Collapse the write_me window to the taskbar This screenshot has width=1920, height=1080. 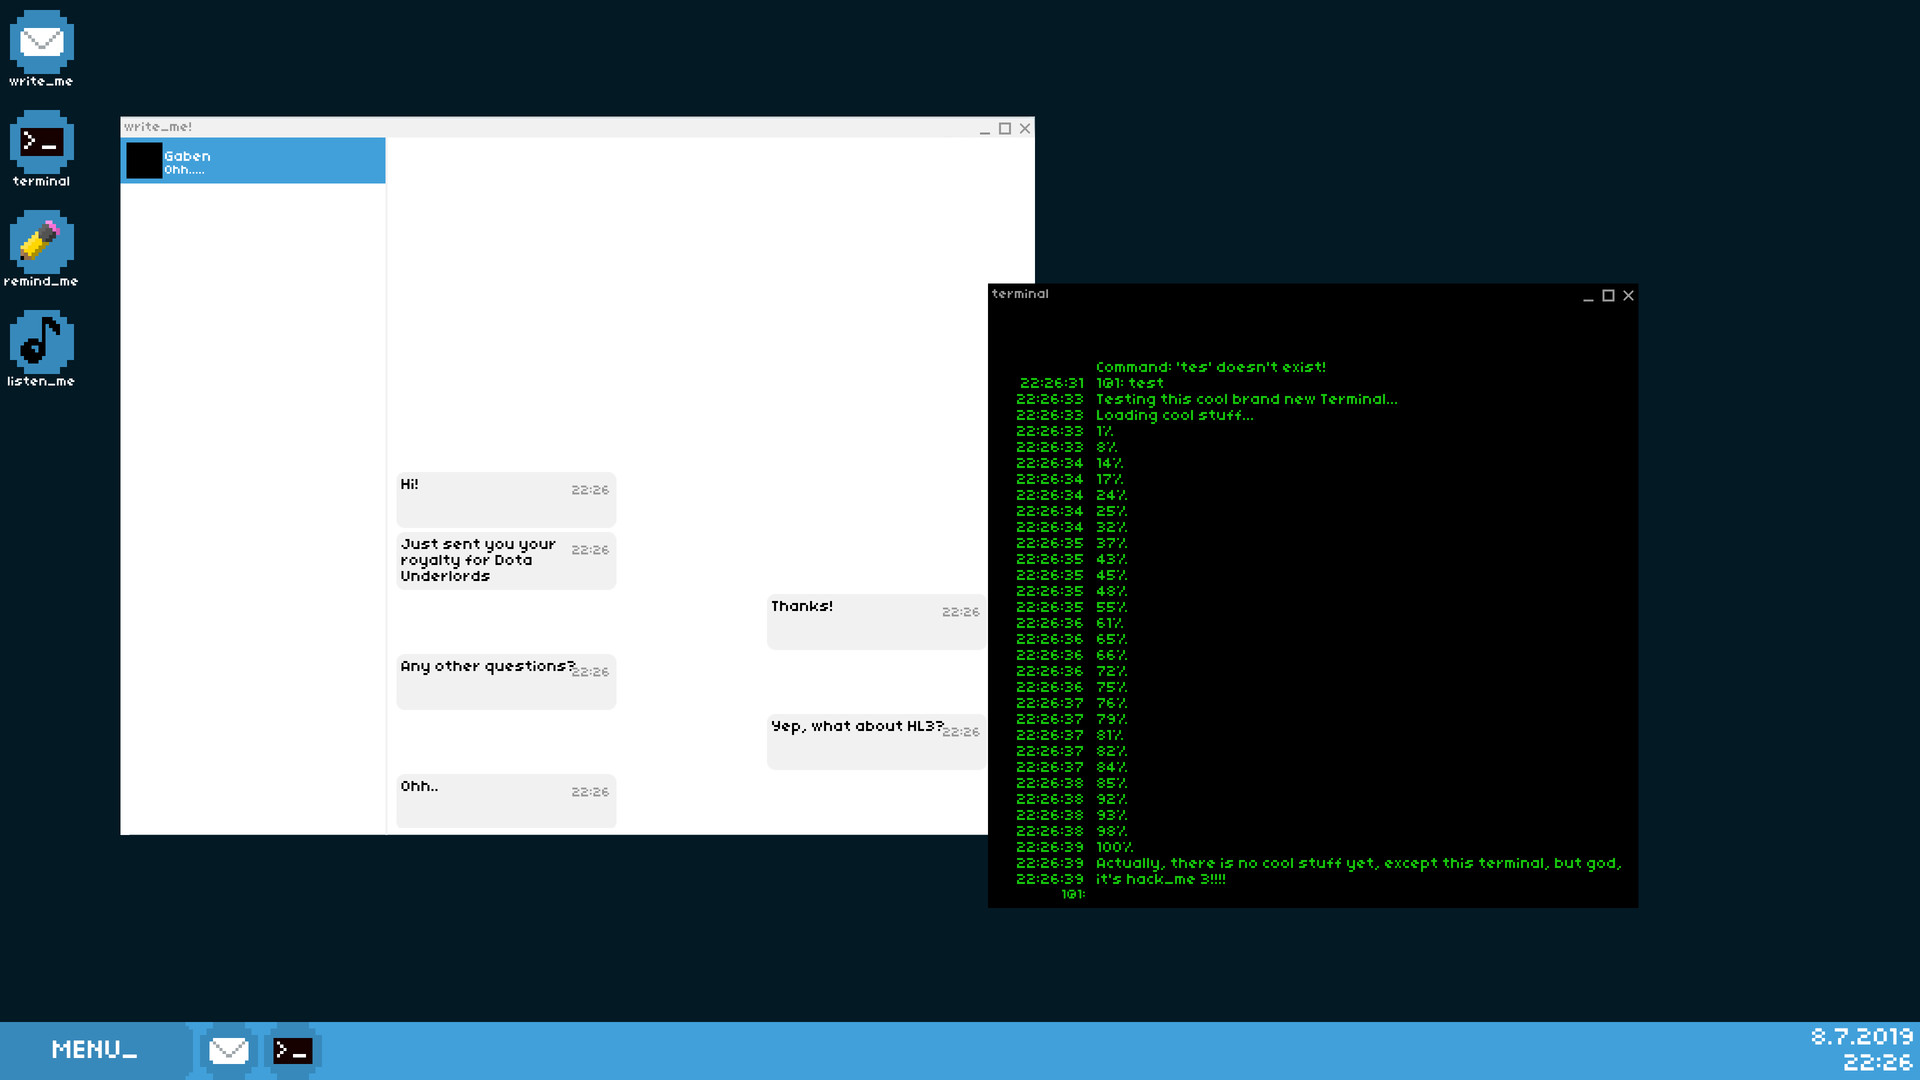[x=986, y=129]
